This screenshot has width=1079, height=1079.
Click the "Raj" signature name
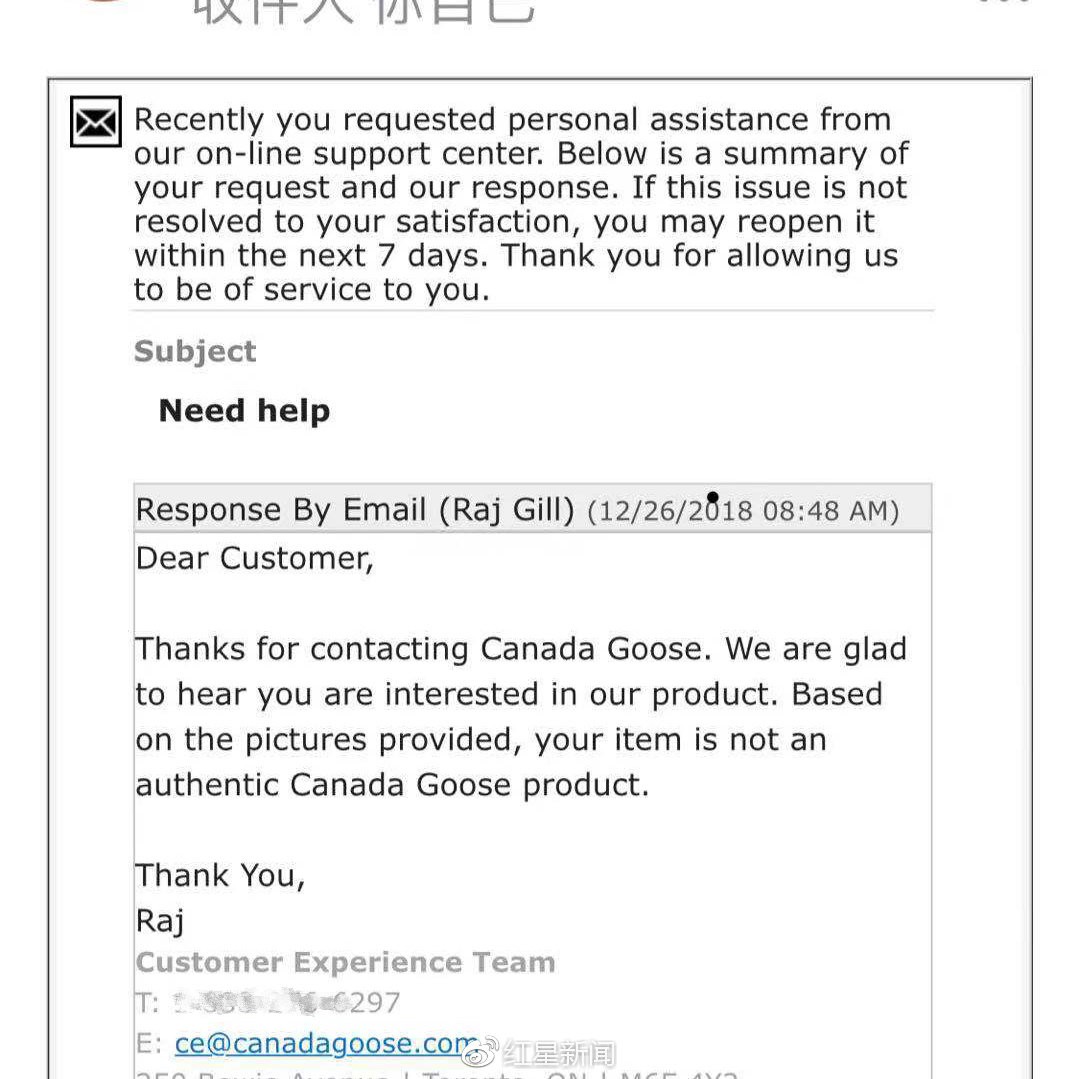tap(160, 920)
